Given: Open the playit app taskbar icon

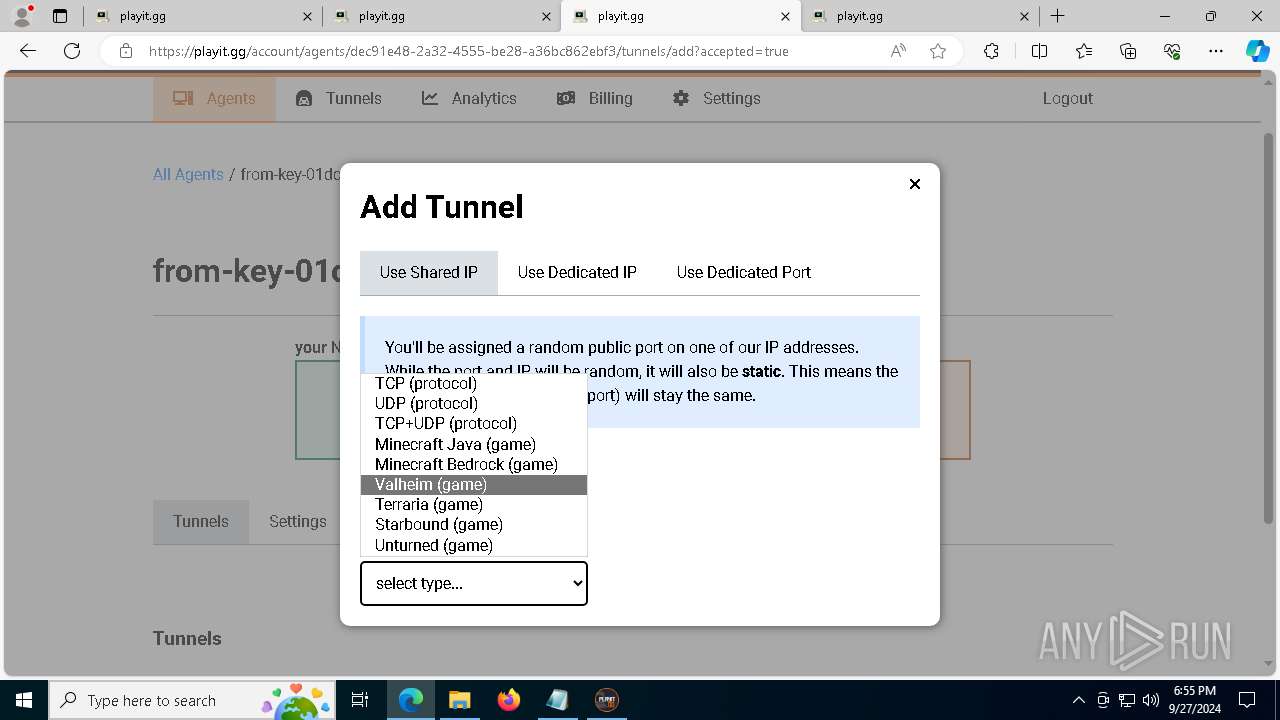Looking at the screenshot, I should 606,700.
